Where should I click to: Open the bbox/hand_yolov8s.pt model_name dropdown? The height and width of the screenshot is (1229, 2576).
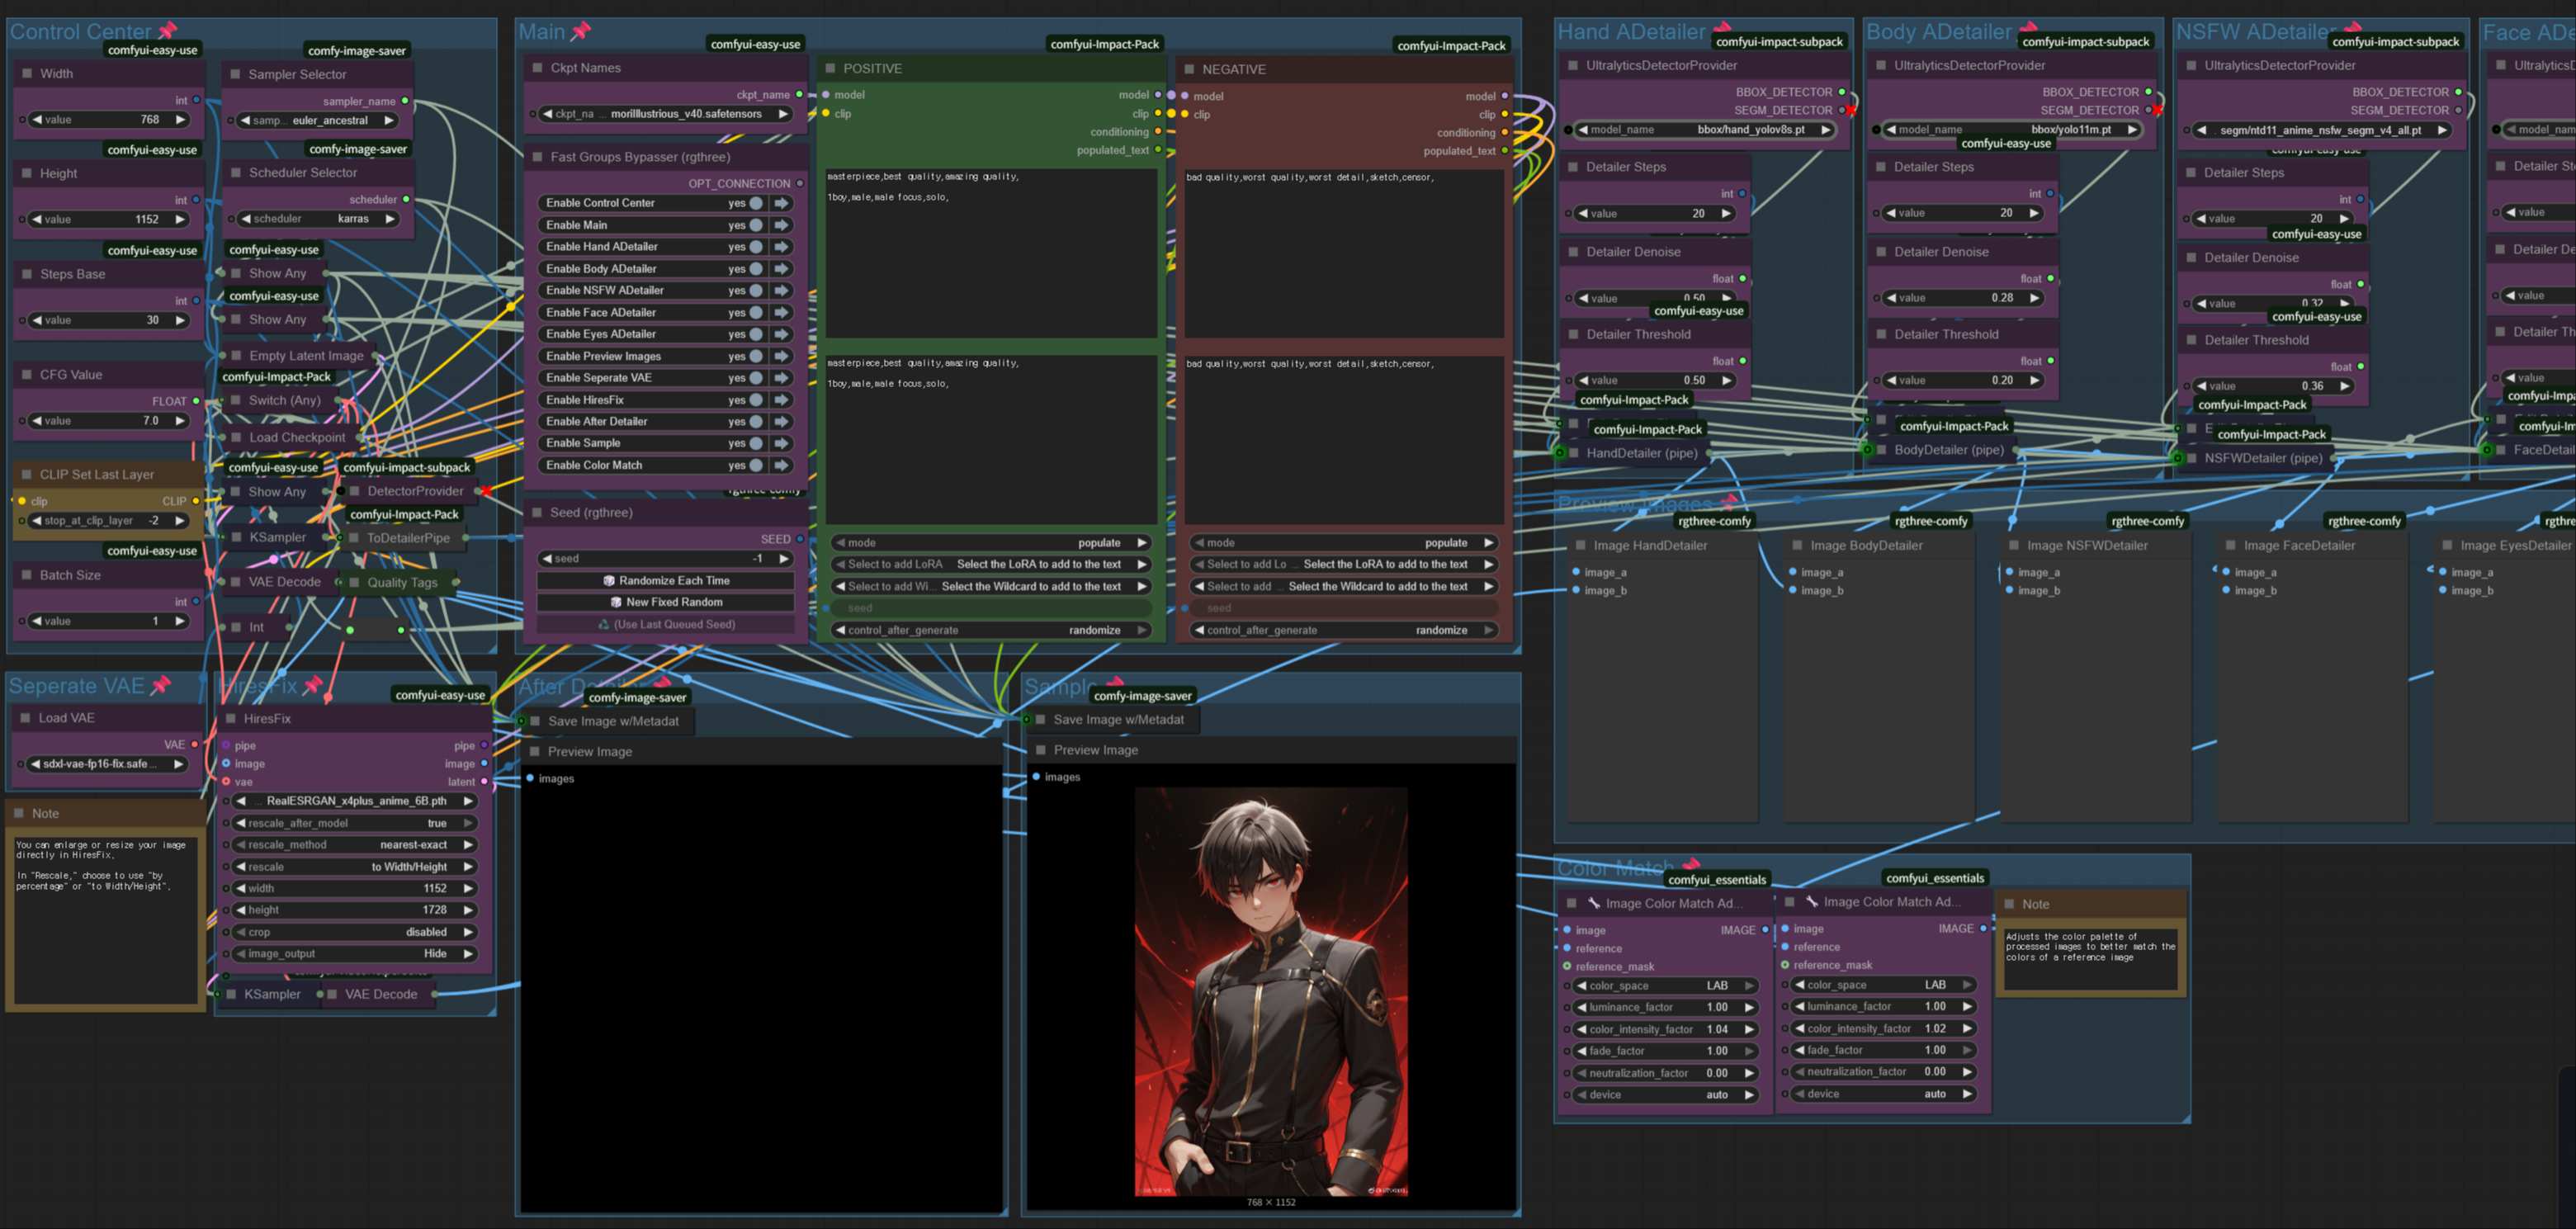point(1705,130)
